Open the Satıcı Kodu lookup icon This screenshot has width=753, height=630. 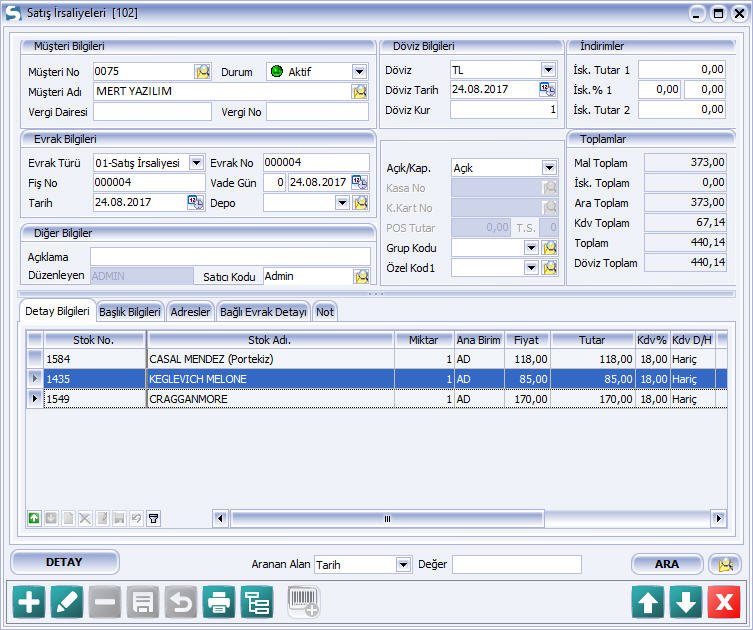coord(360,276)
